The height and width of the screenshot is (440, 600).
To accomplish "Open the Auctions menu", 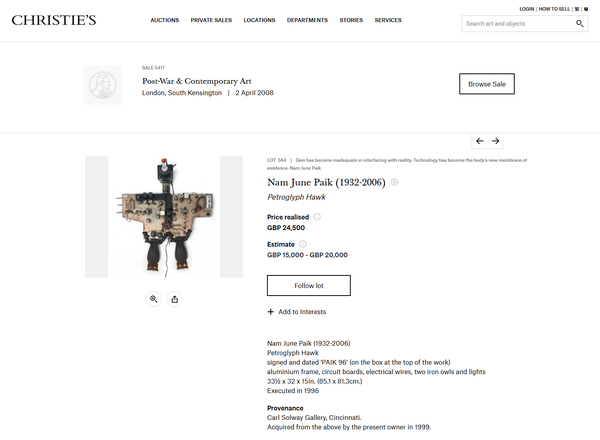I will tap(165, 20).
